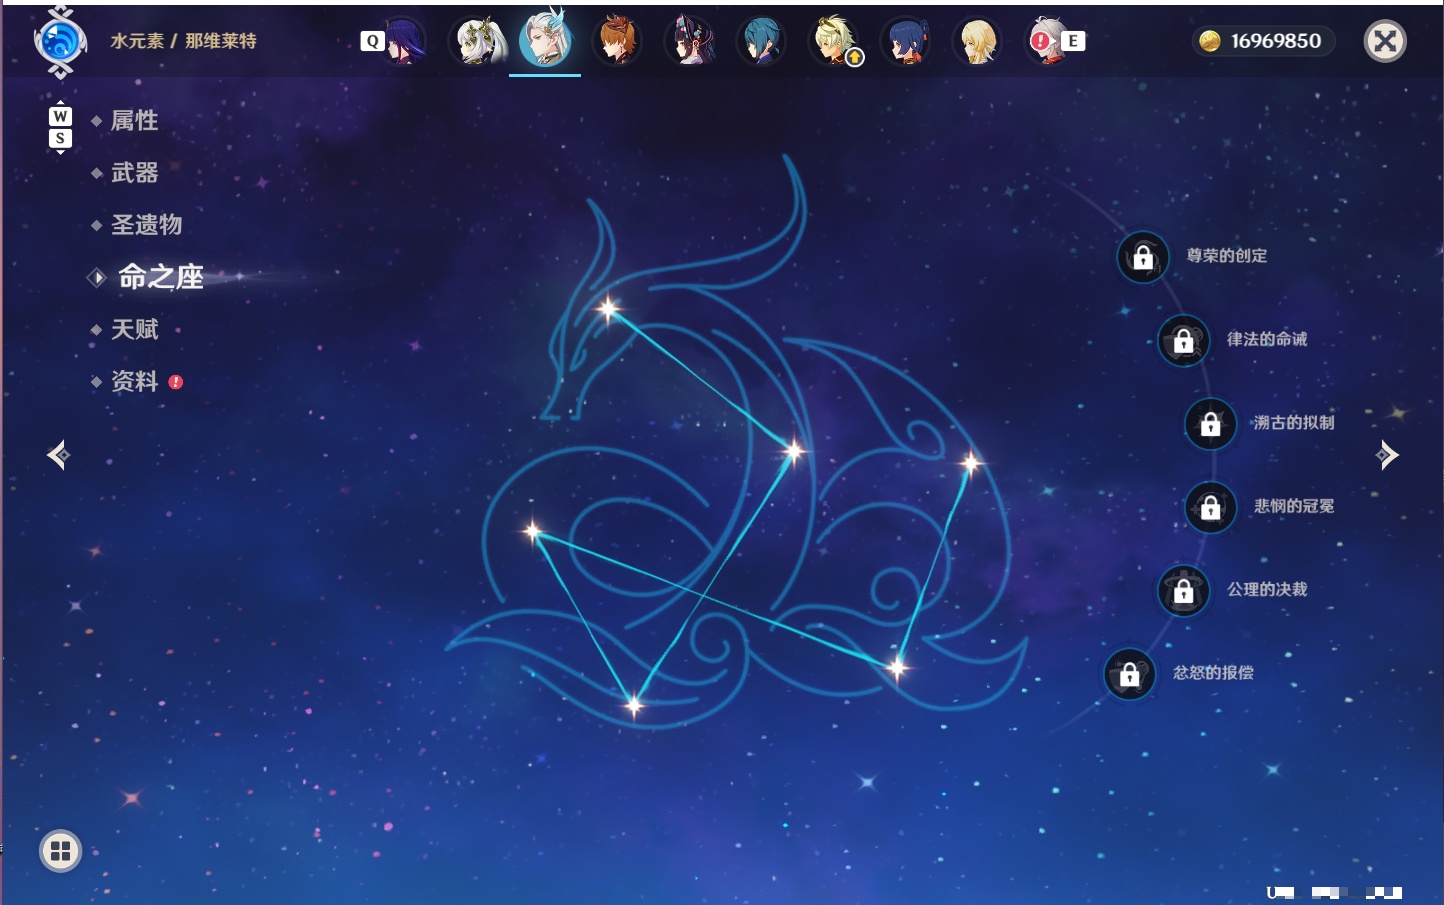
Task: Click the topmost star at the dragon's head
Action: (x=608, y=309)
